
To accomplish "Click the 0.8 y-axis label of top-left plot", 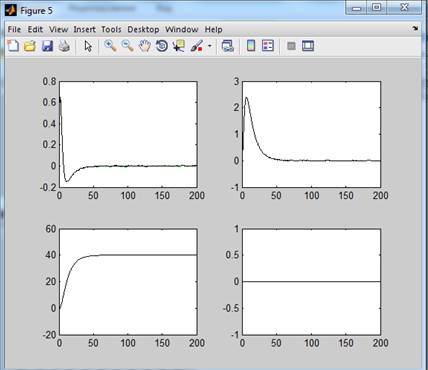I will (x=50, y=81).
